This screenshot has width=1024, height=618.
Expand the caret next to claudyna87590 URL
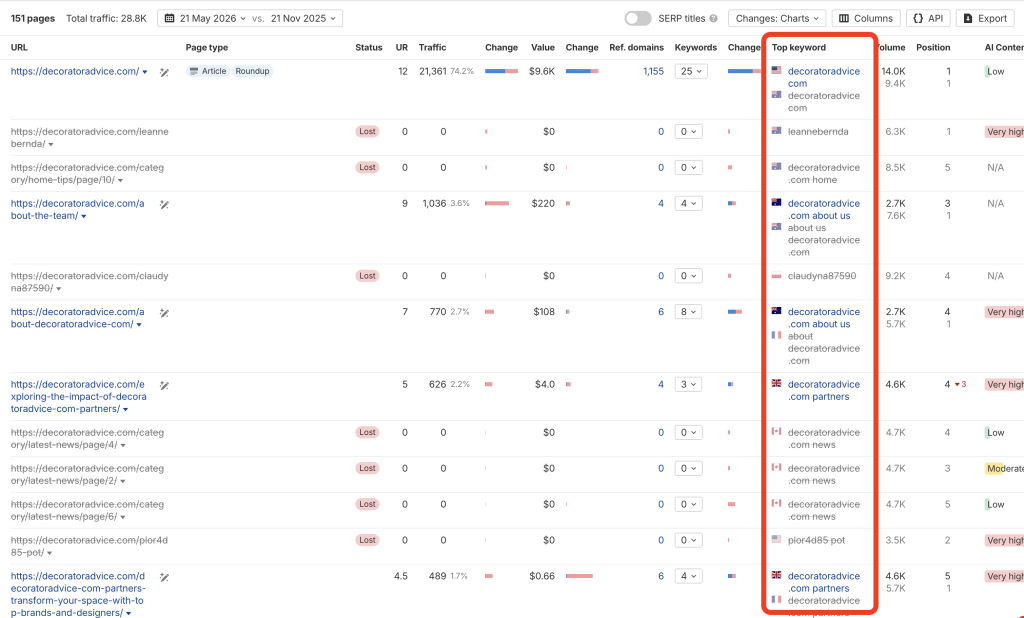59,289
